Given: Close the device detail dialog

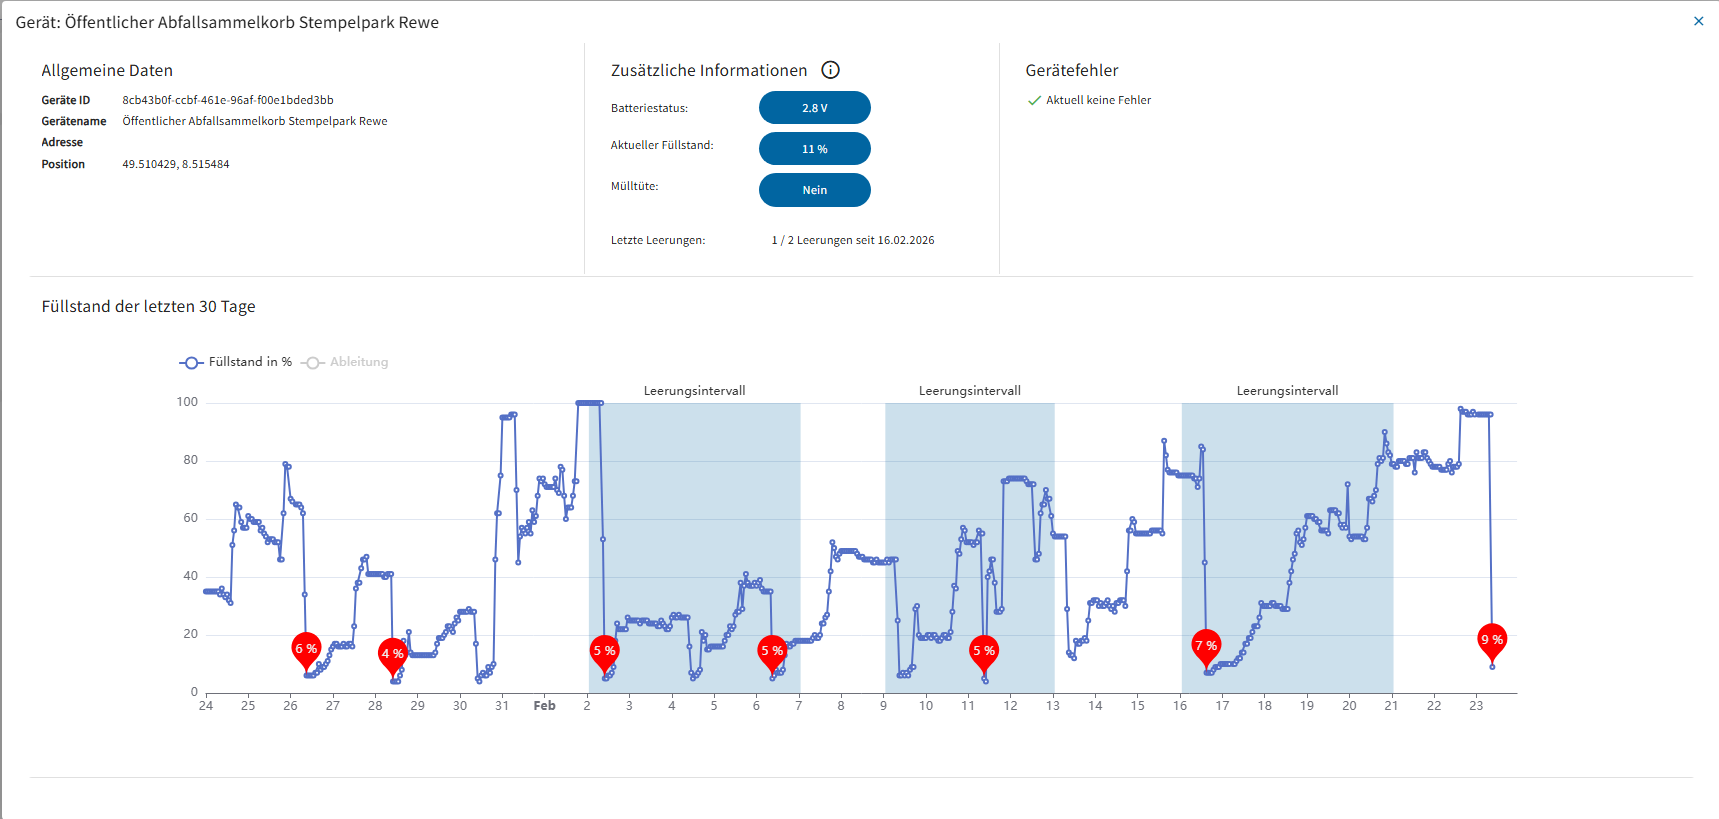Looking at the screenshot, I should tap(1698, 21).
